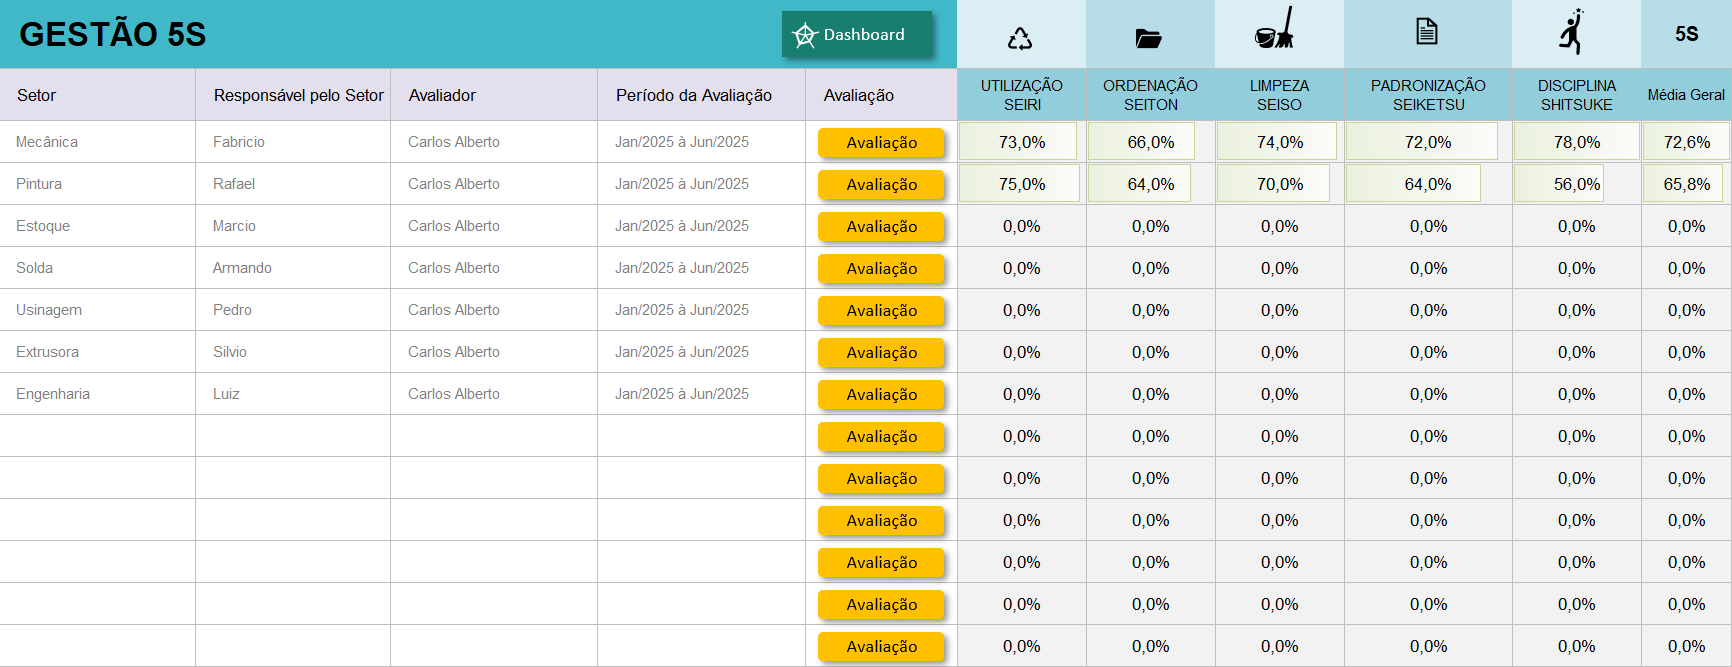Click the document icon above Padronização
This screenshot has height=667, width=1732.
coord(1427,32)
